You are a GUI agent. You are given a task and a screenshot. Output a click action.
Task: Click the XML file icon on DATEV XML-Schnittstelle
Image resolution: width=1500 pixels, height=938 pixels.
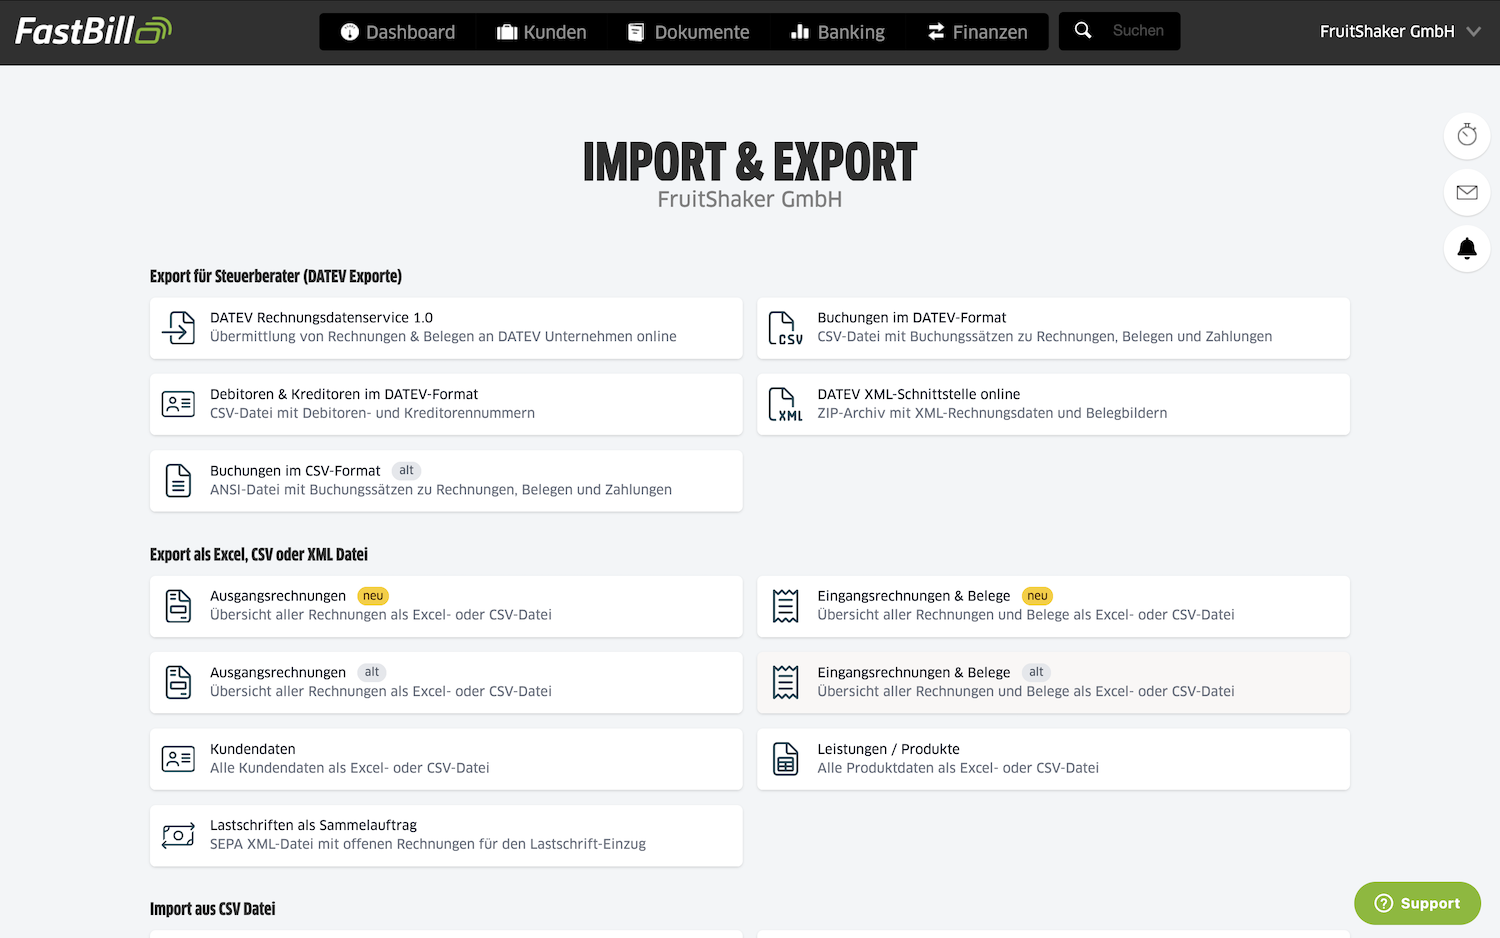pyautogui.click(x=785, y=404)
